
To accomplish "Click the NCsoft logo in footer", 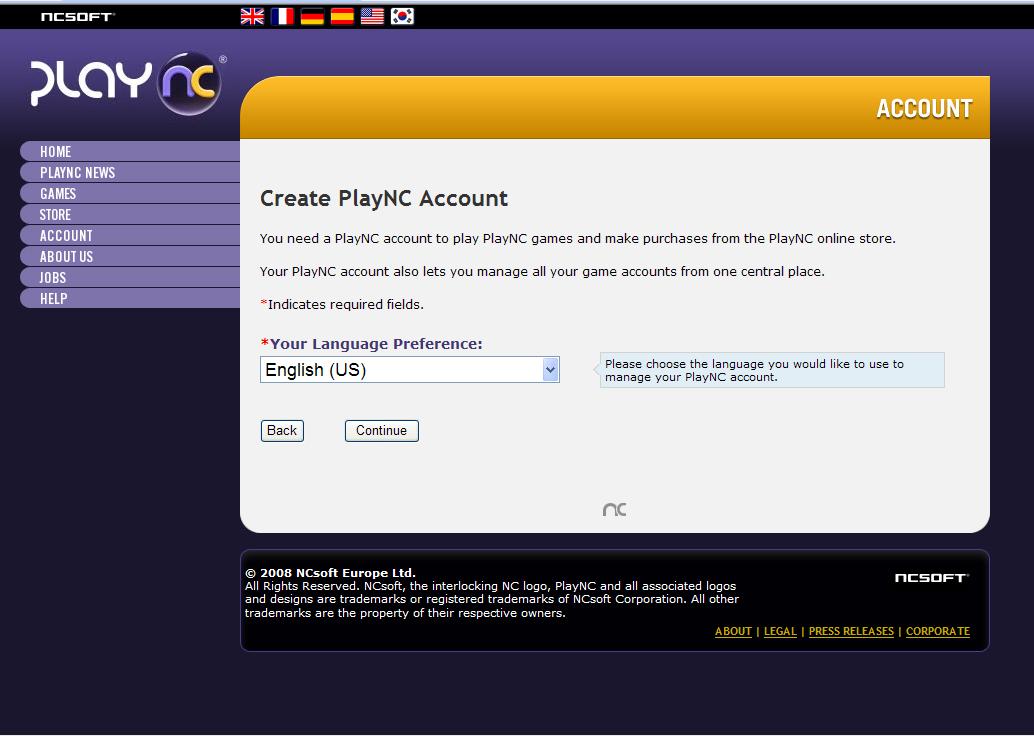I will tap(932, 578).
